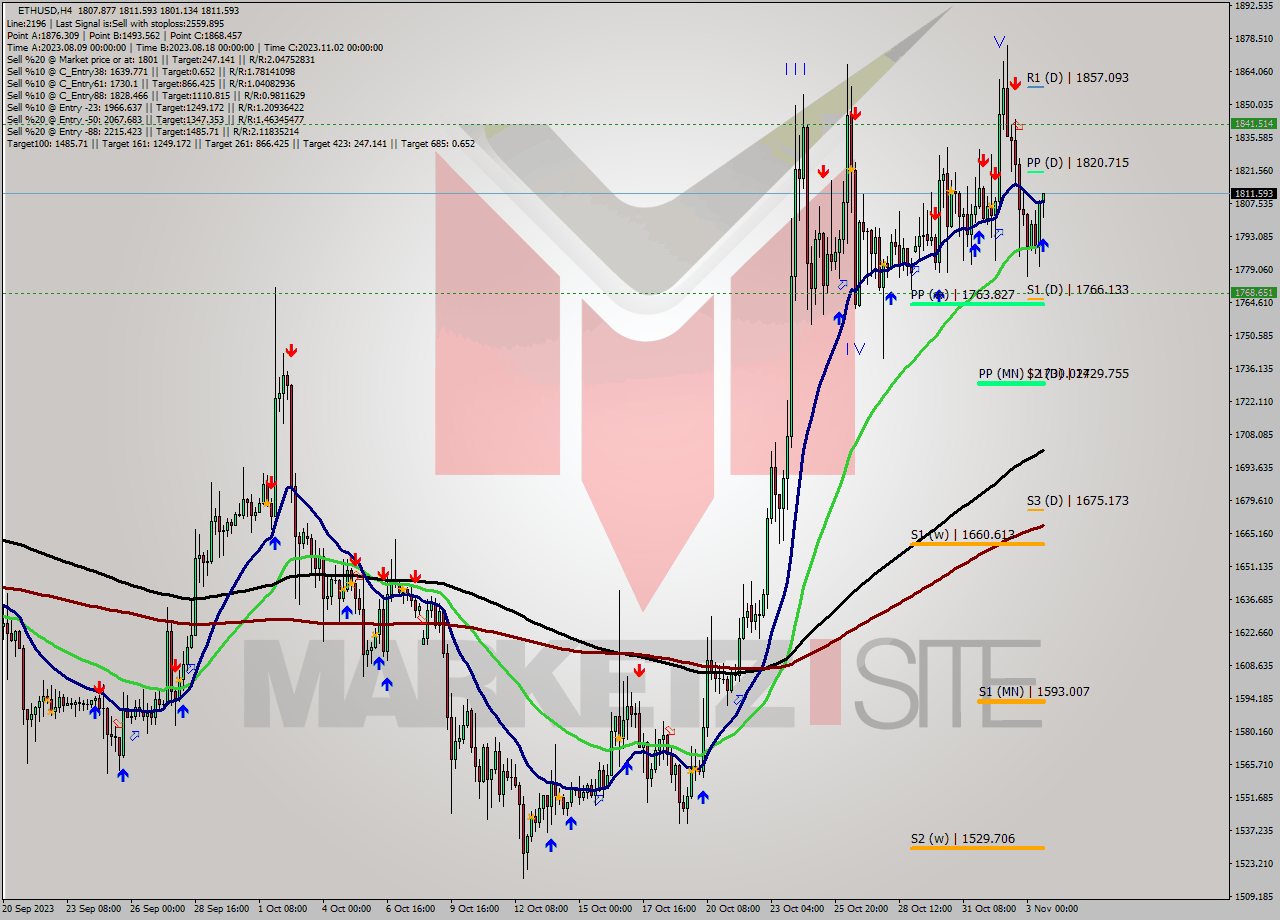Select the 'Point A:1876.309' info line
This screenshot has width=1280, height=920.
click(x=124, y=35)
